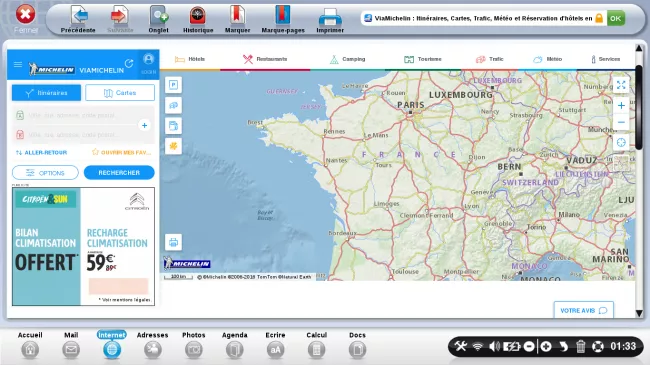Open the browsing Historique

[198, 19]
